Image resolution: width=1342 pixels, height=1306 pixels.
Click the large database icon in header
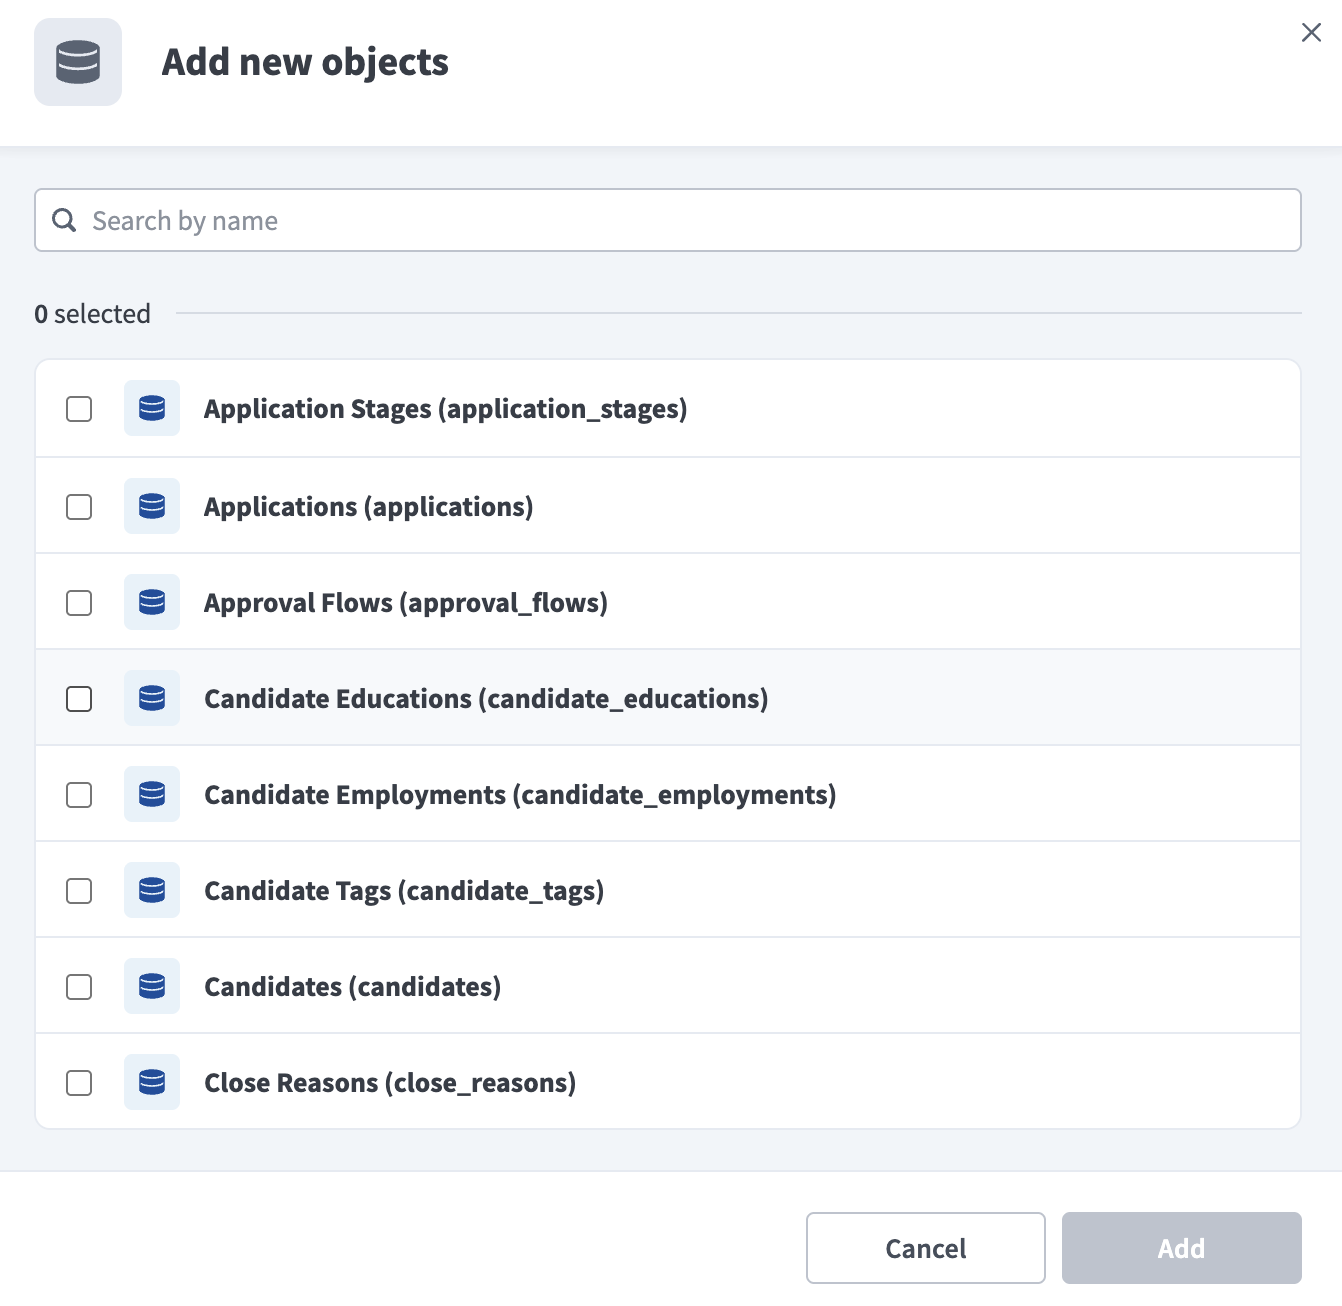78,62
